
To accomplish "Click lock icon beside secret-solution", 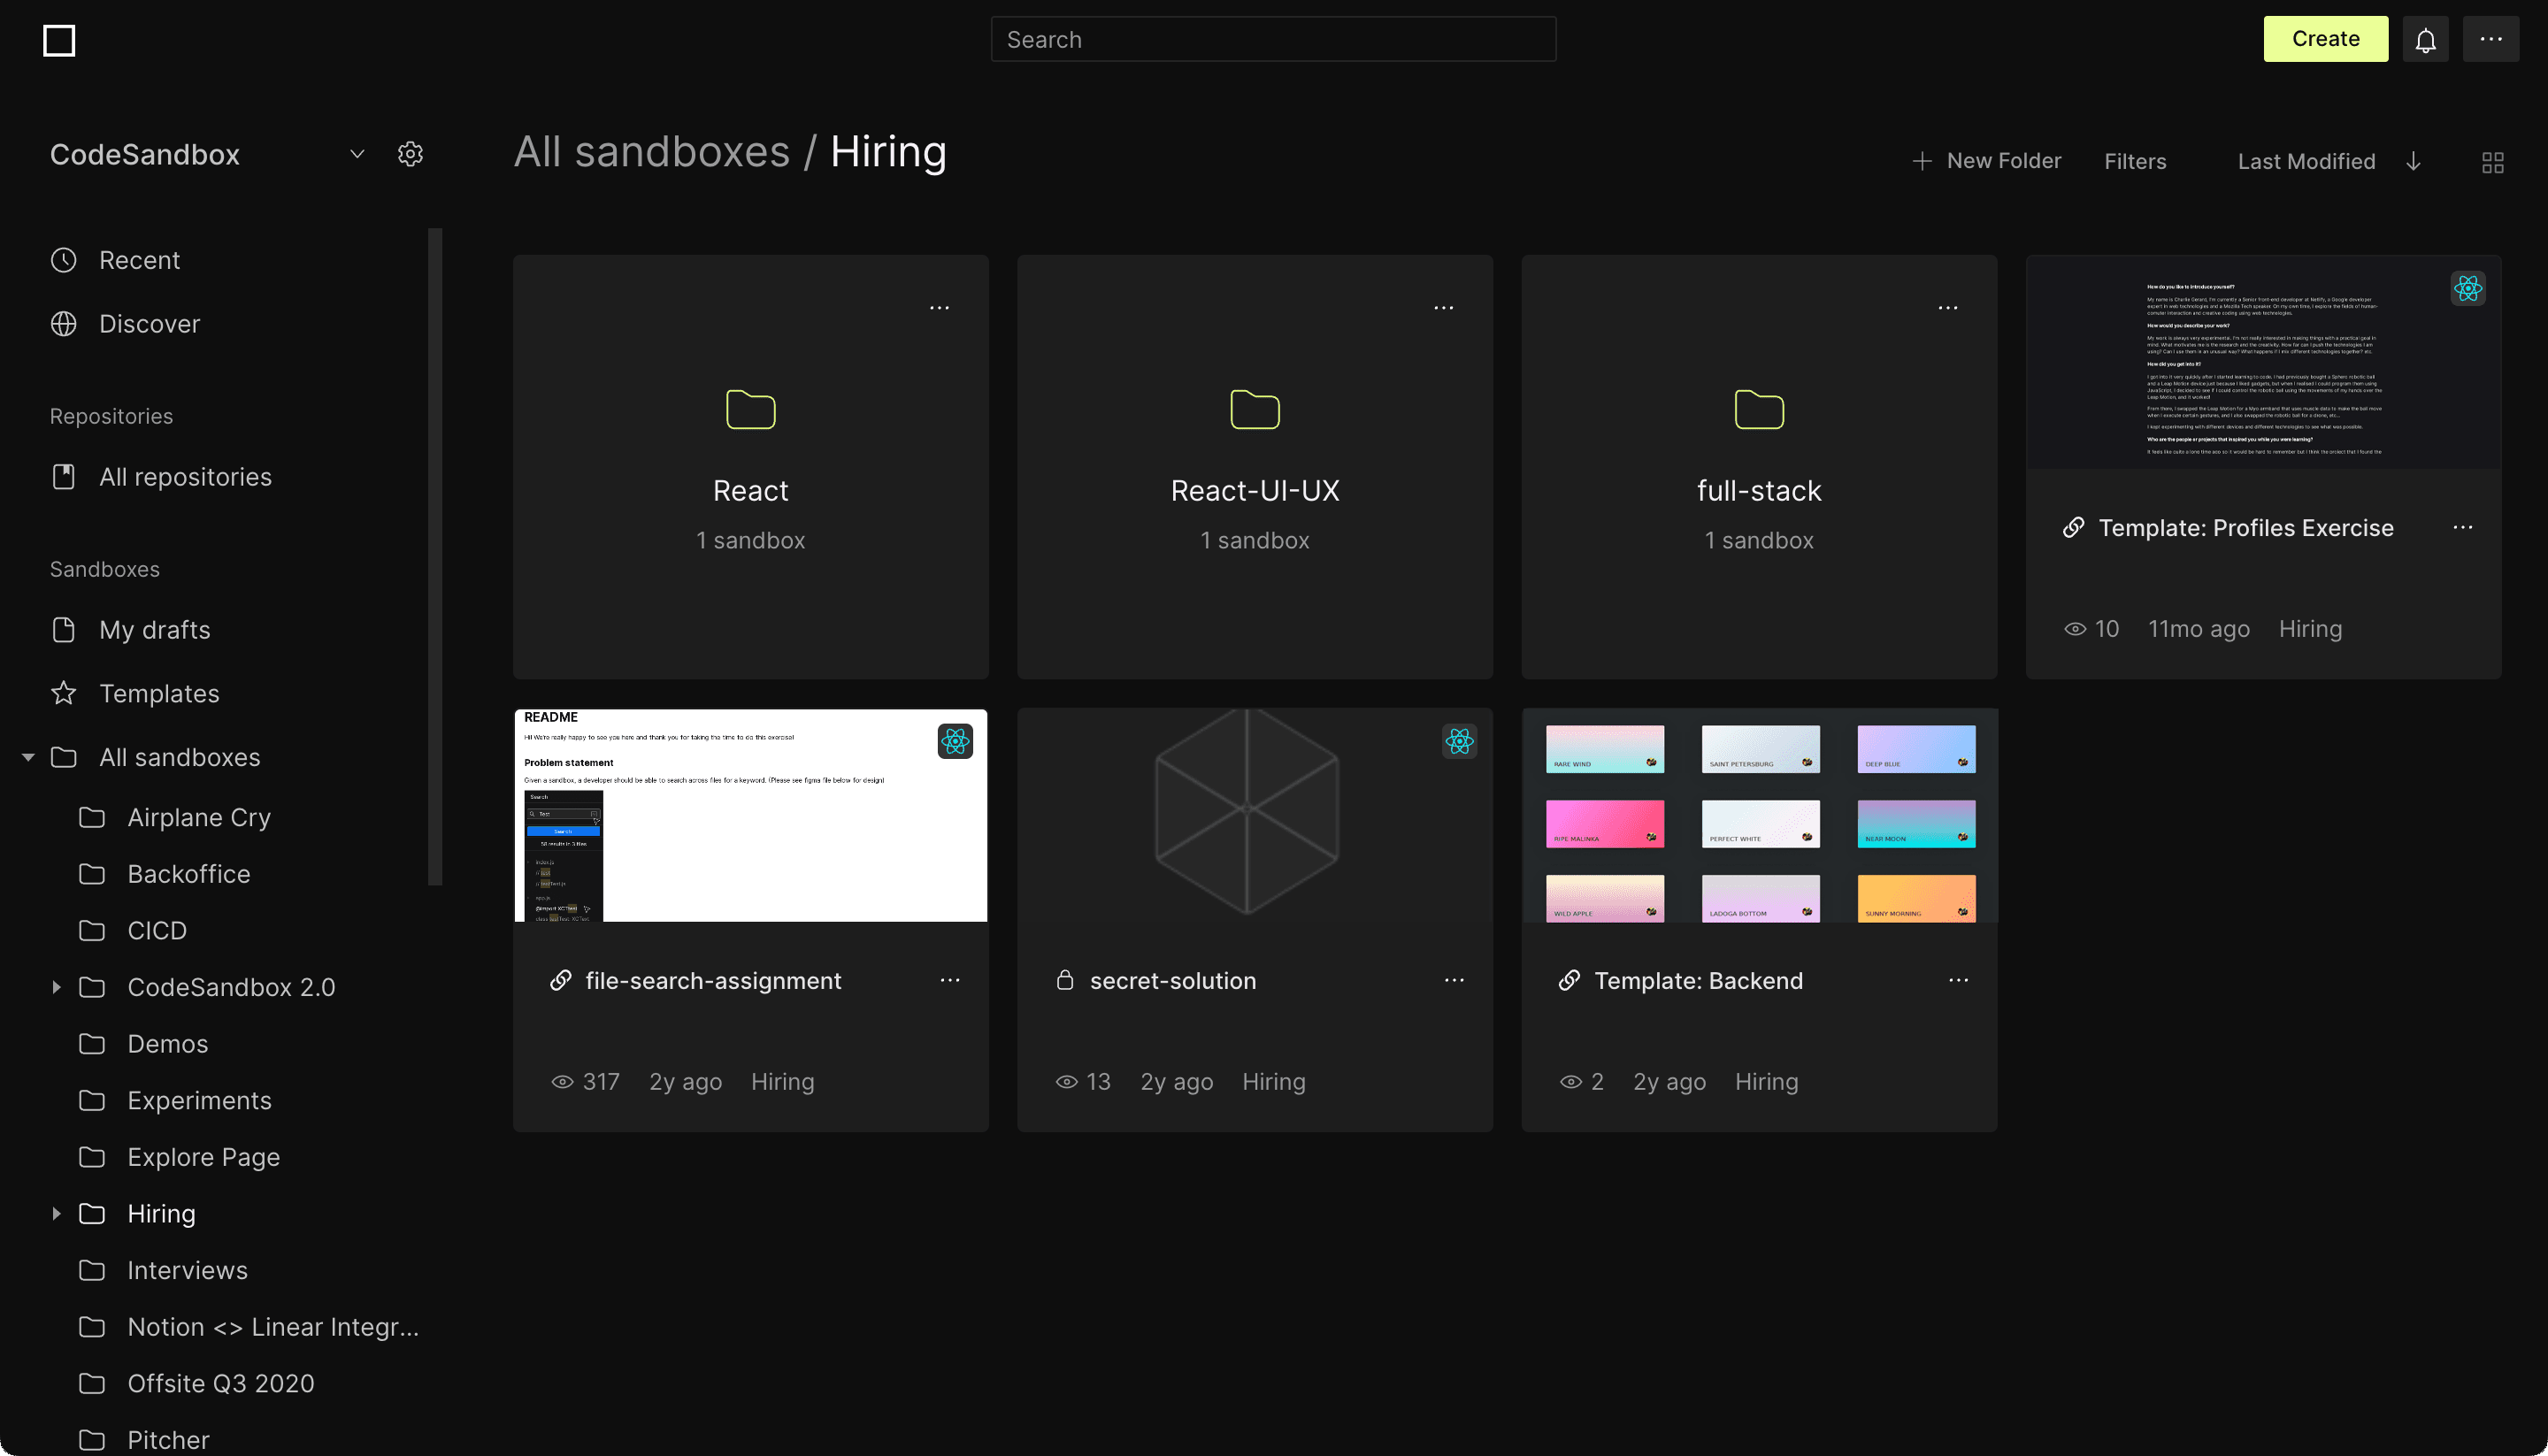I will [x=1064, y=980].
